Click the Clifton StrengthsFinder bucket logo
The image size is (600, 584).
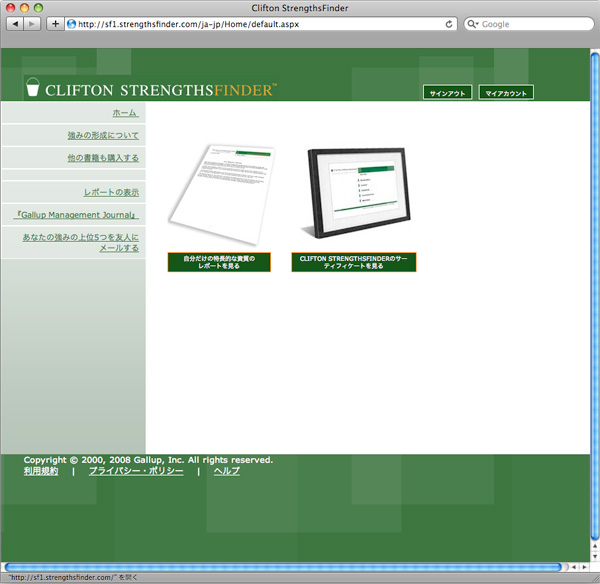pos(33,88)
